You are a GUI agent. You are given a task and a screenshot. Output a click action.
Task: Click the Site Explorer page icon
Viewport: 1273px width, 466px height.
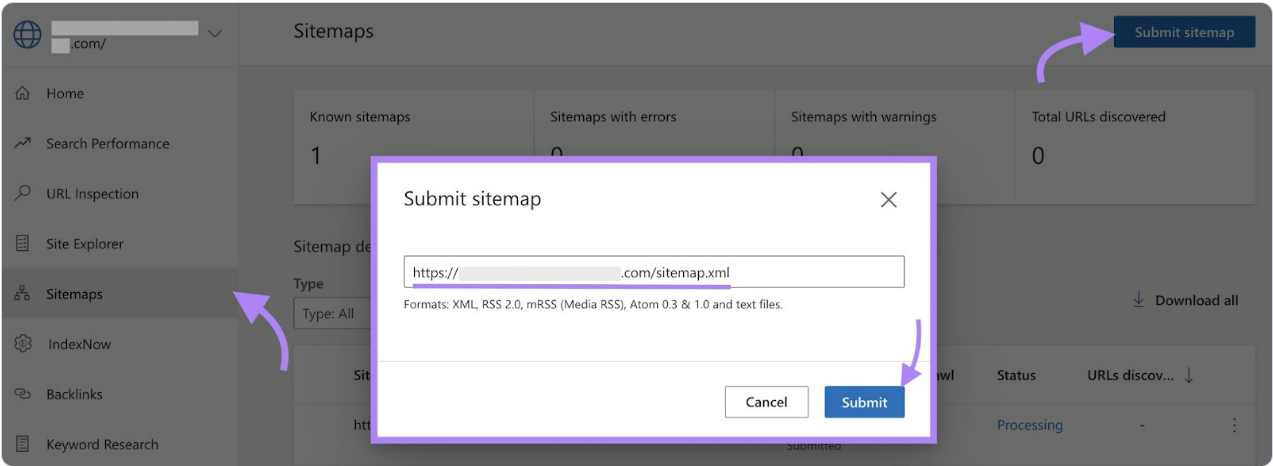(22, 244)
